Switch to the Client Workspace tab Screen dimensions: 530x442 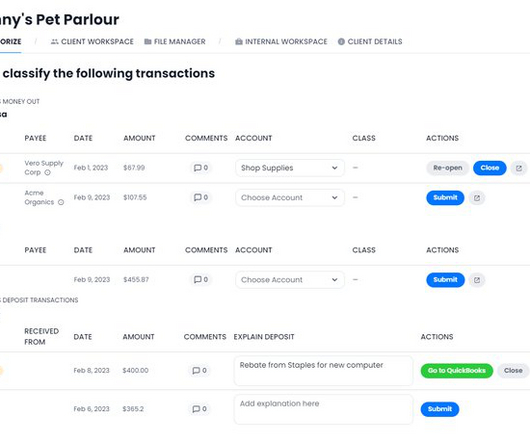tap(92, 42)
